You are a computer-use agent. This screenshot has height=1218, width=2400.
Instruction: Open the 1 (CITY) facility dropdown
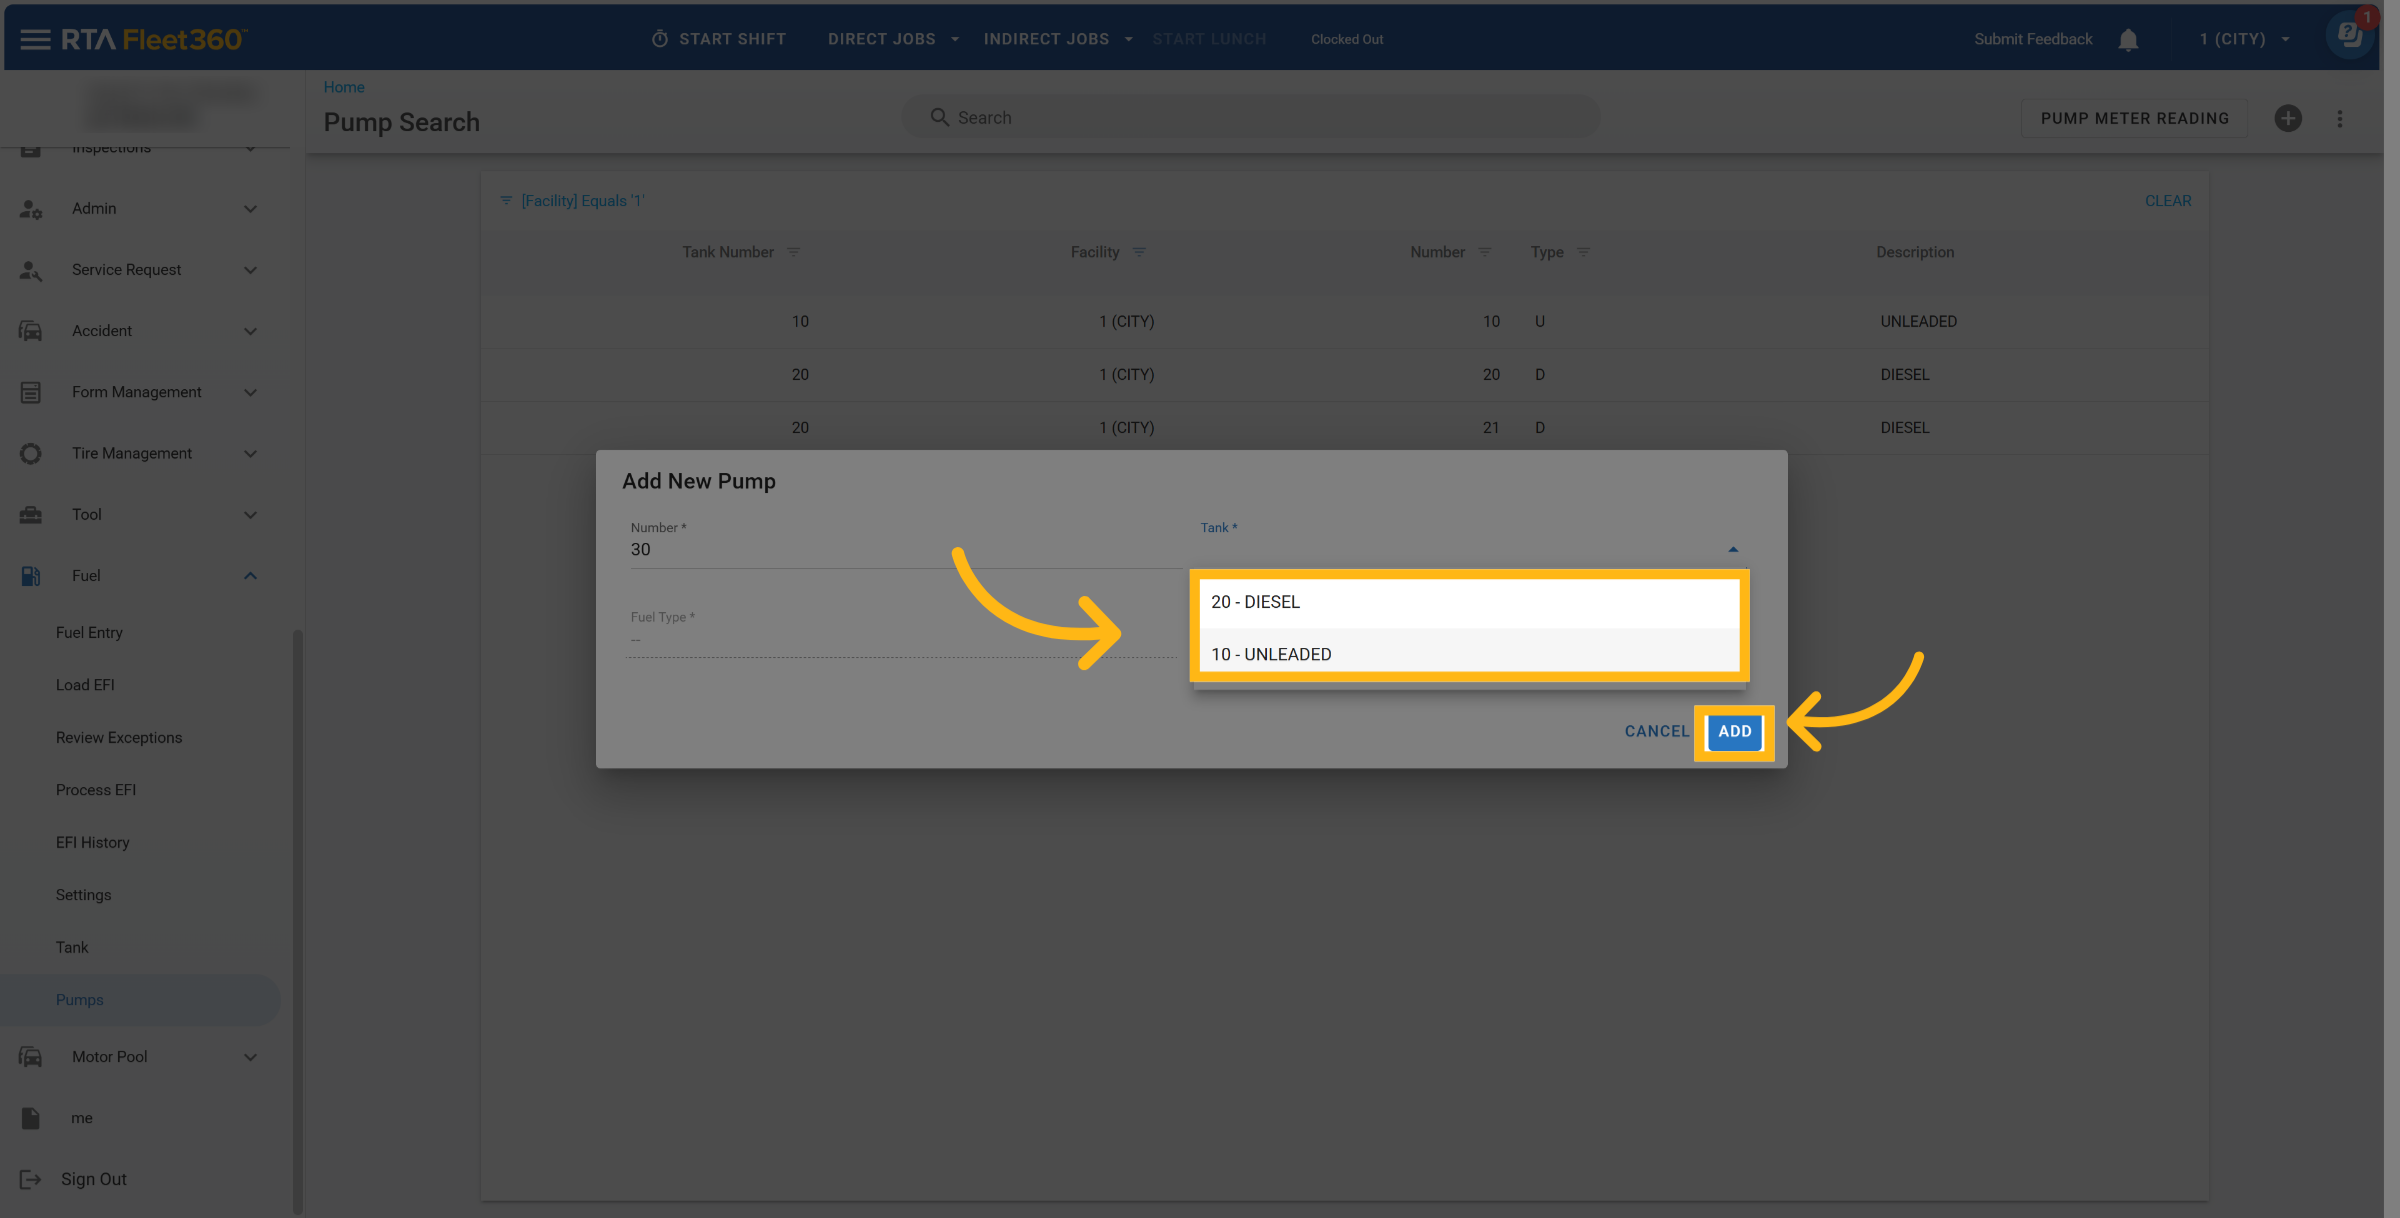tap(2245, 39)
